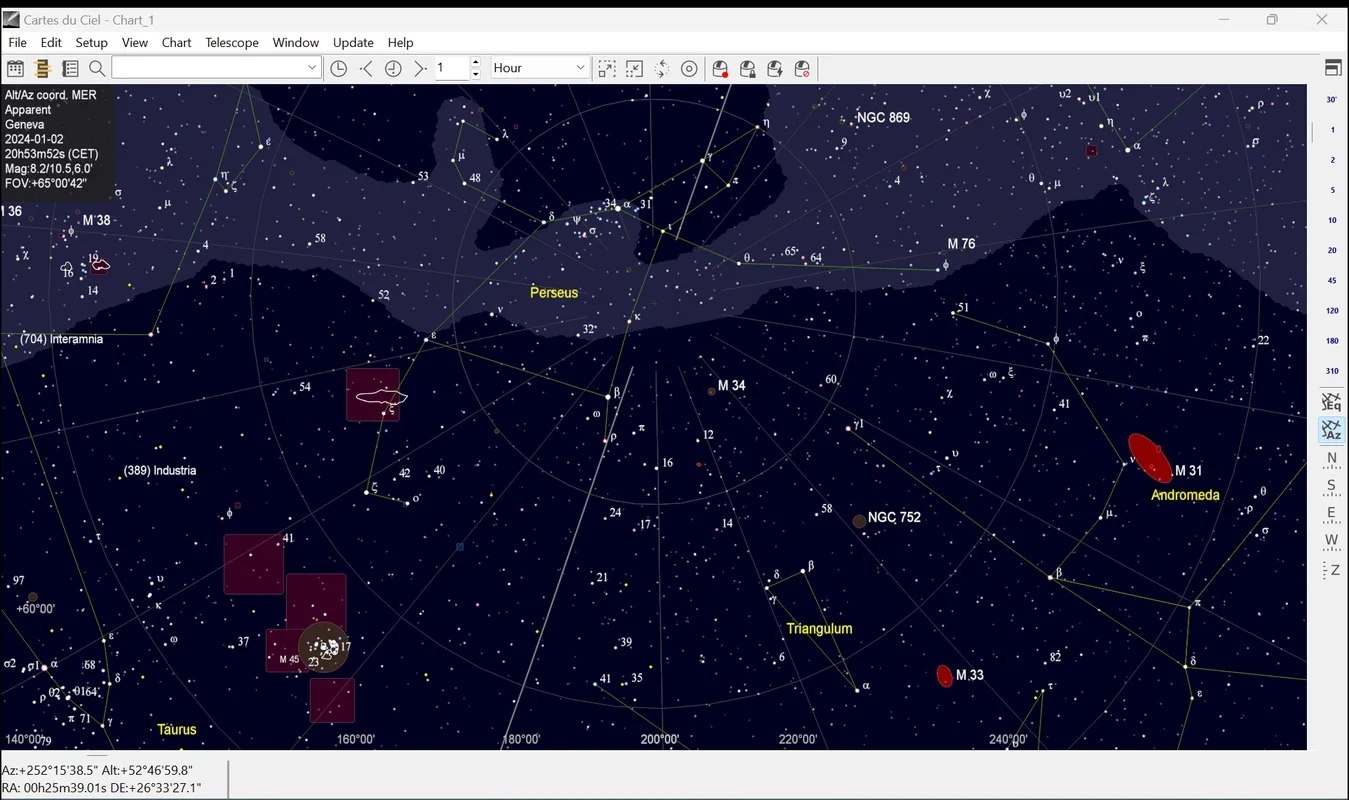Open the View menu

(x=135, y=42)
